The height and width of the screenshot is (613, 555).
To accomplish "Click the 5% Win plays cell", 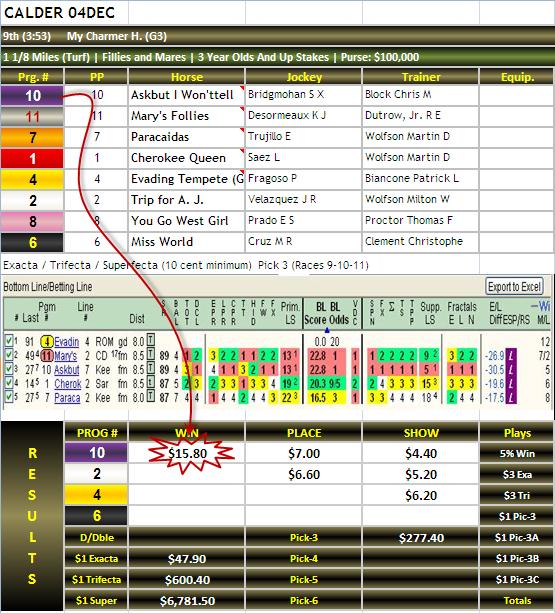I will click(x=517, y=453).
